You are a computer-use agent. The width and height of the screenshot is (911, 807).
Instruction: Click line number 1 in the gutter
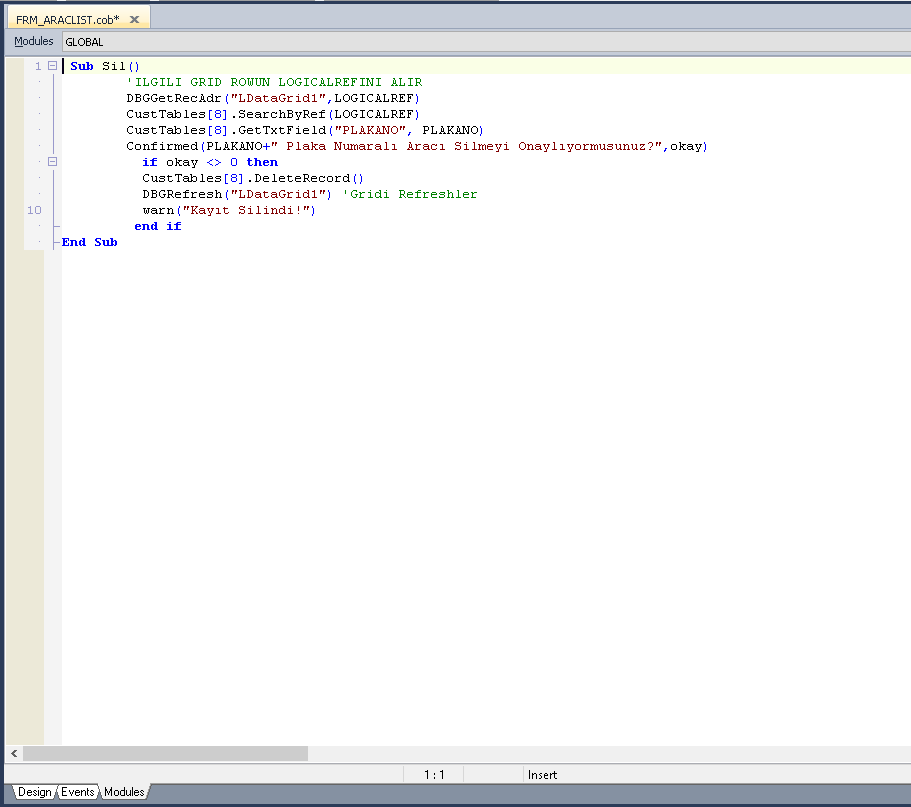(x=38, y=66)
